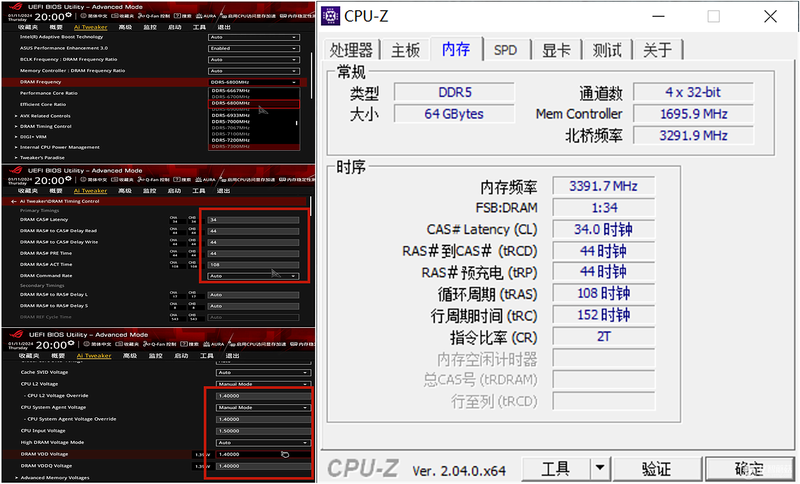Click the 2T command rate value
800x484 pixels.
tap(604, 337)
